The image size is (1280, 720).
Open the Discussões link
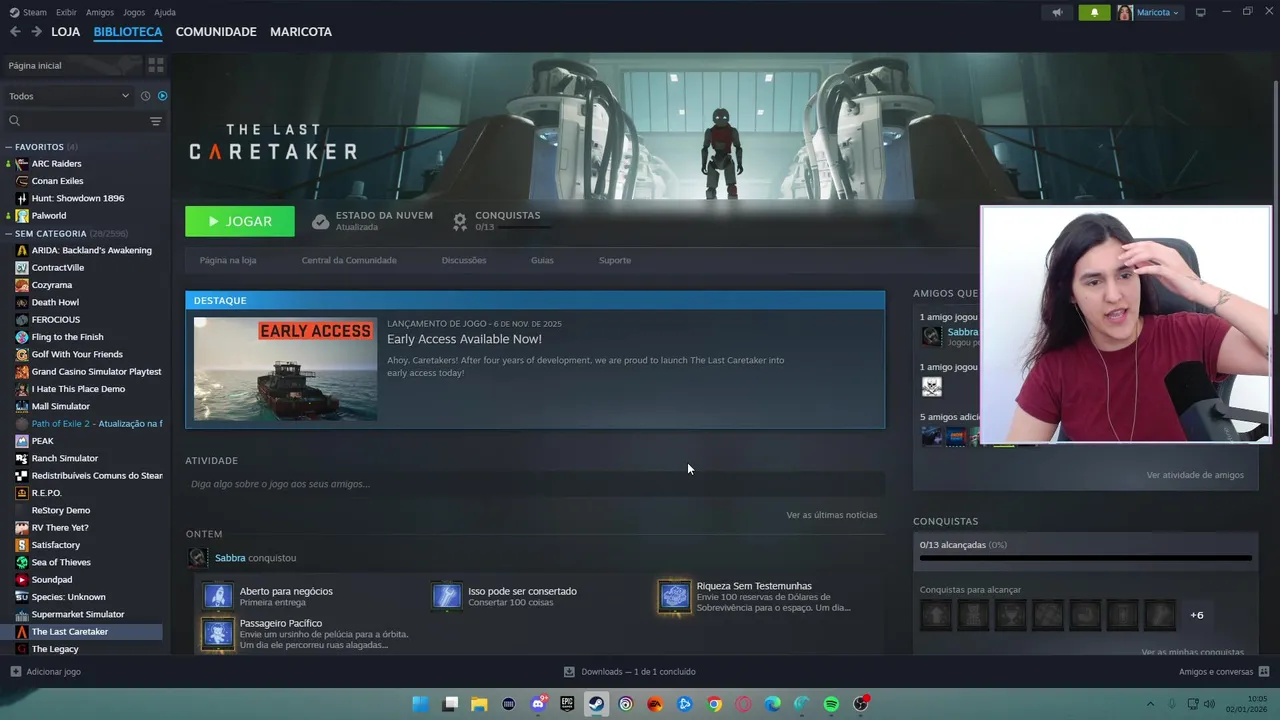464,260
